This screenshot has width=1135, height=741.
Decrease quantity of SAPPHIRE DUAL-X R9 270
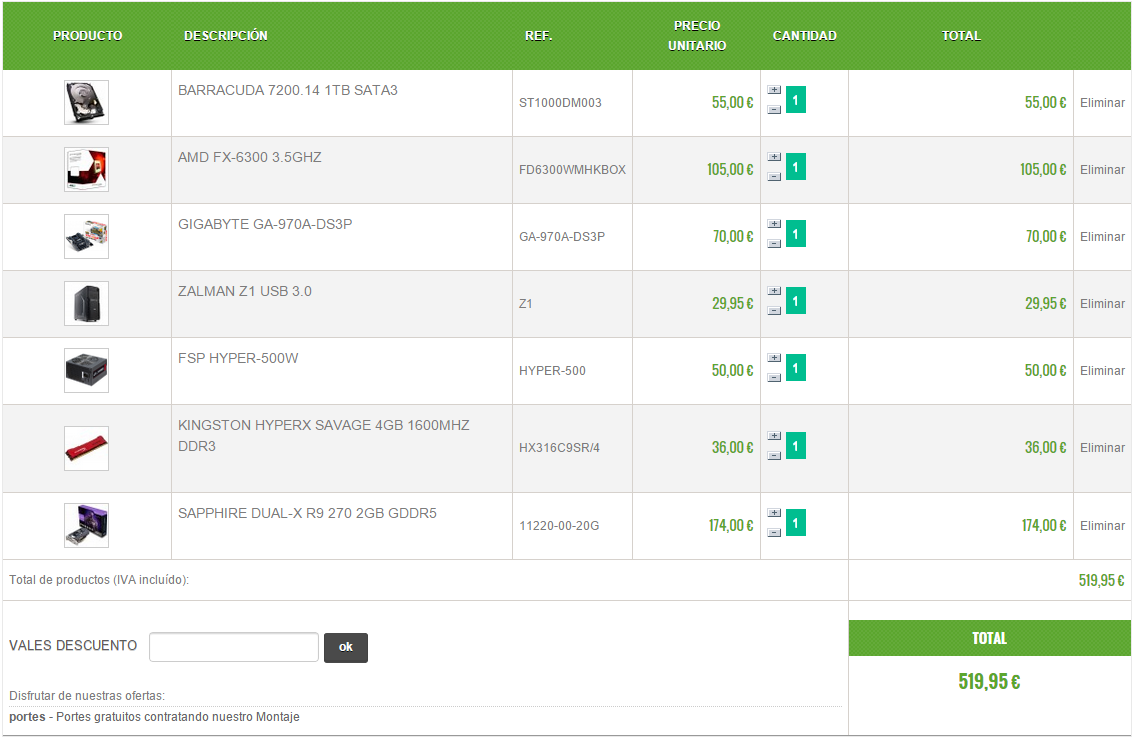pos(774,533)
